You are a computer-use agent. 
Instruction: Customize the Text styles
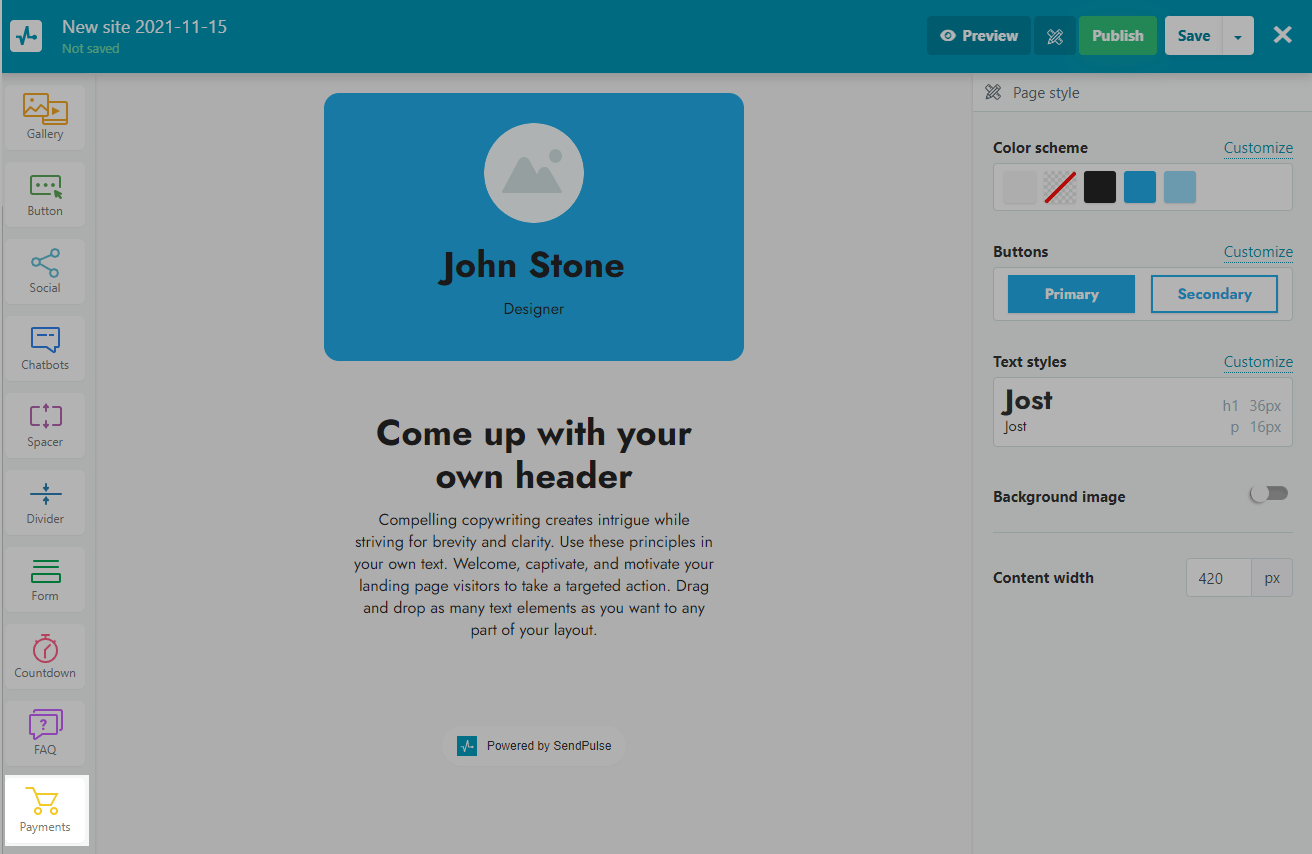click(1258, 362)
